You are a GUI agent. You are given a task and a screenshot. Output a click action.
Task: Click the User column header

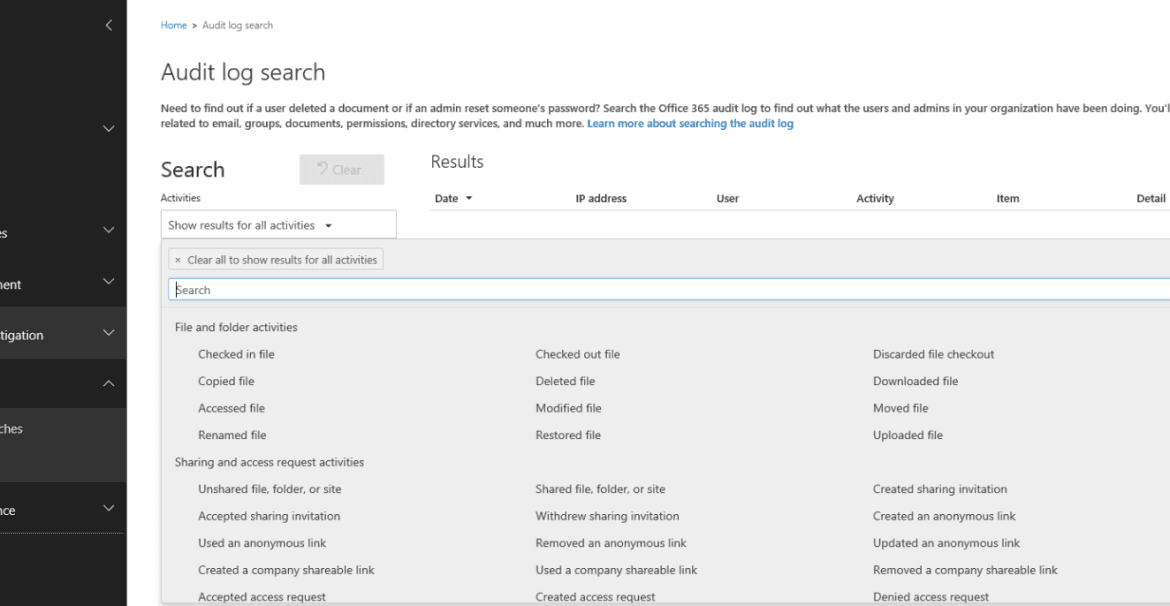pyautogui.click(x=727, y=198)
